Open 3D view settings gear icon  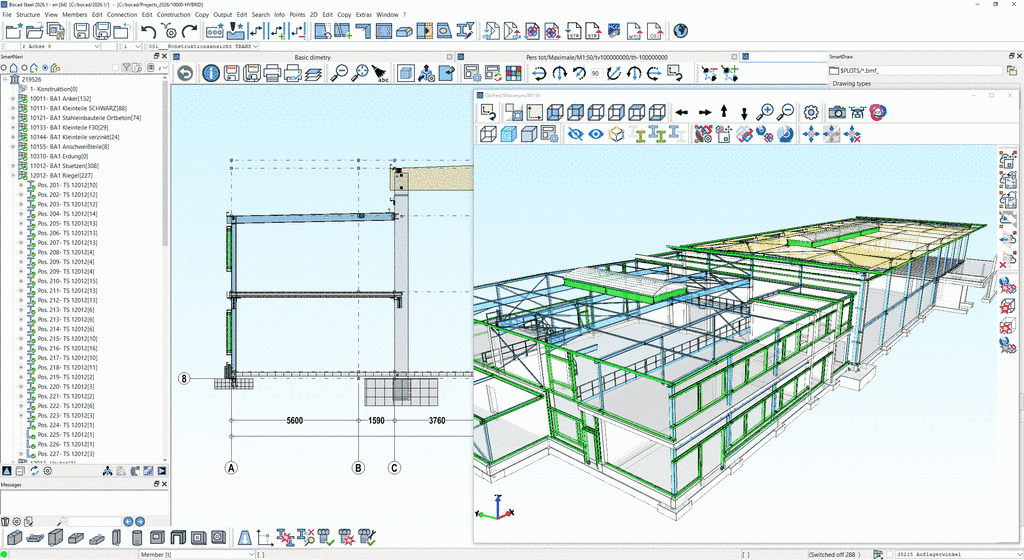click(811, 112)
